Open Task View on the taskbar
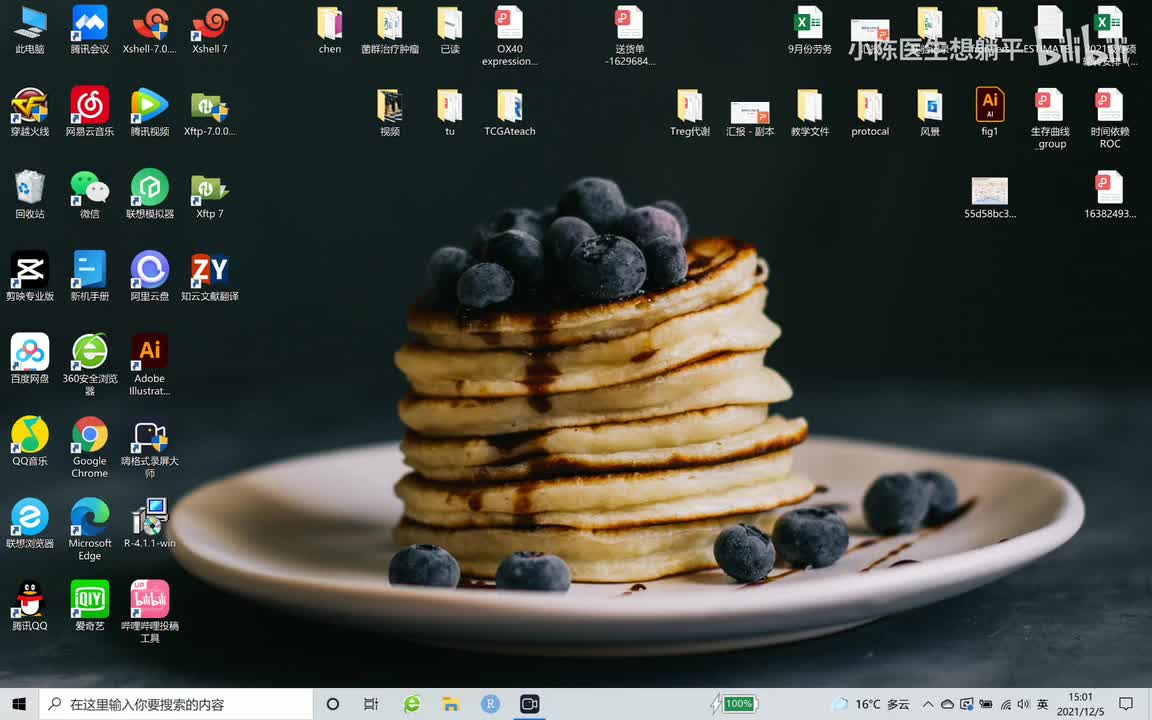The height and width of the screenshot is (720, 1152). point(371,704)
